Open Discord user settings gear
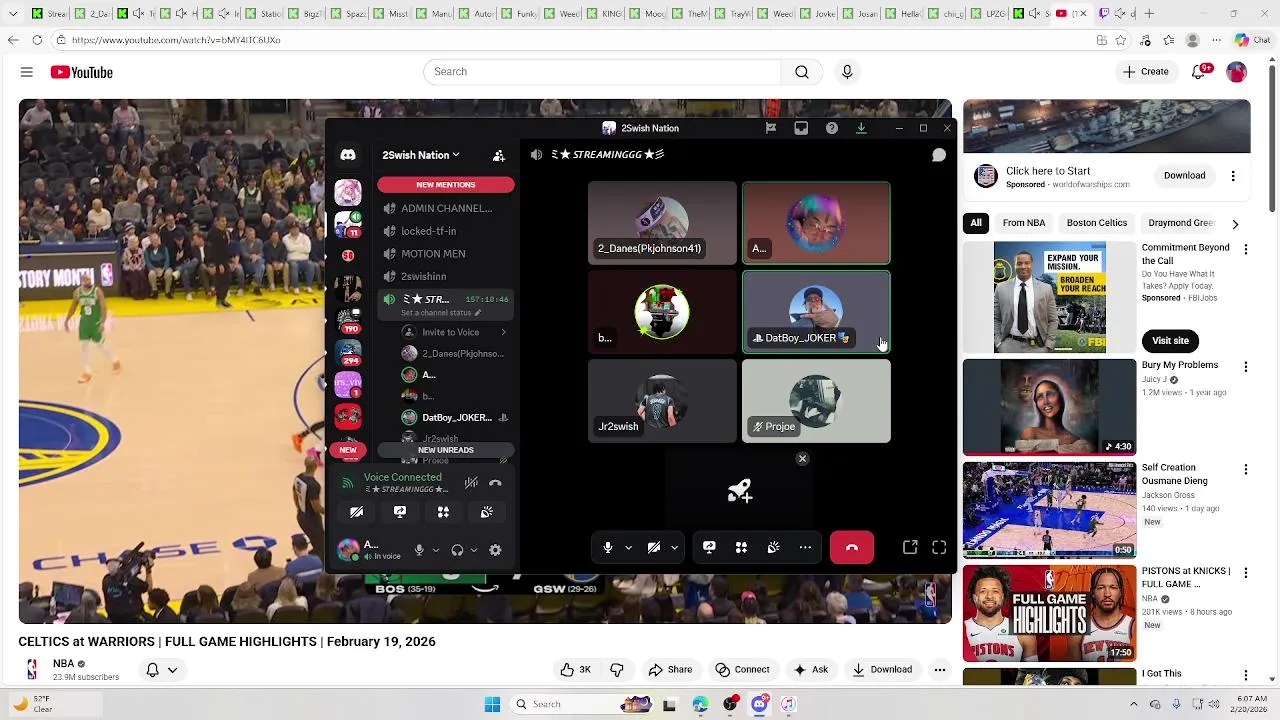This screenshot has height=720, width=1280. click(495, 550)
